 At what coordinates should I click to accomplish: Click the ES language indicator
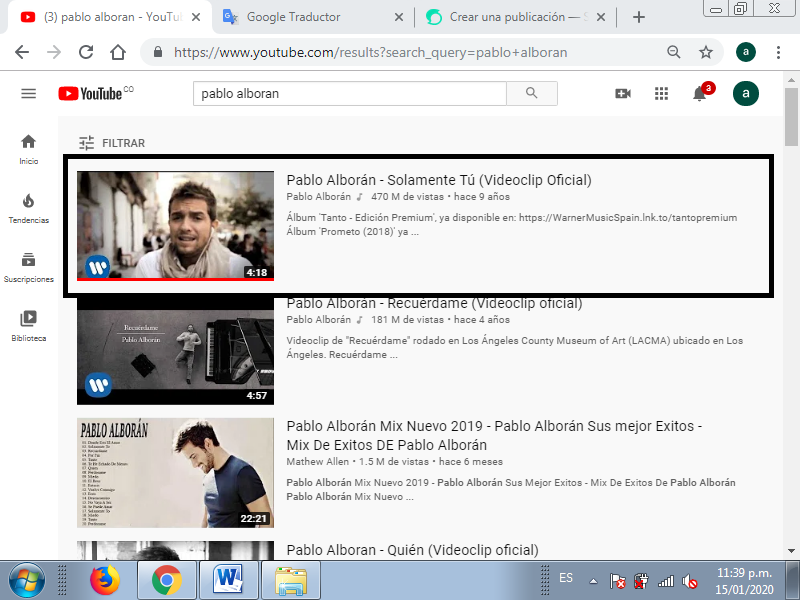tap(566, 578)
